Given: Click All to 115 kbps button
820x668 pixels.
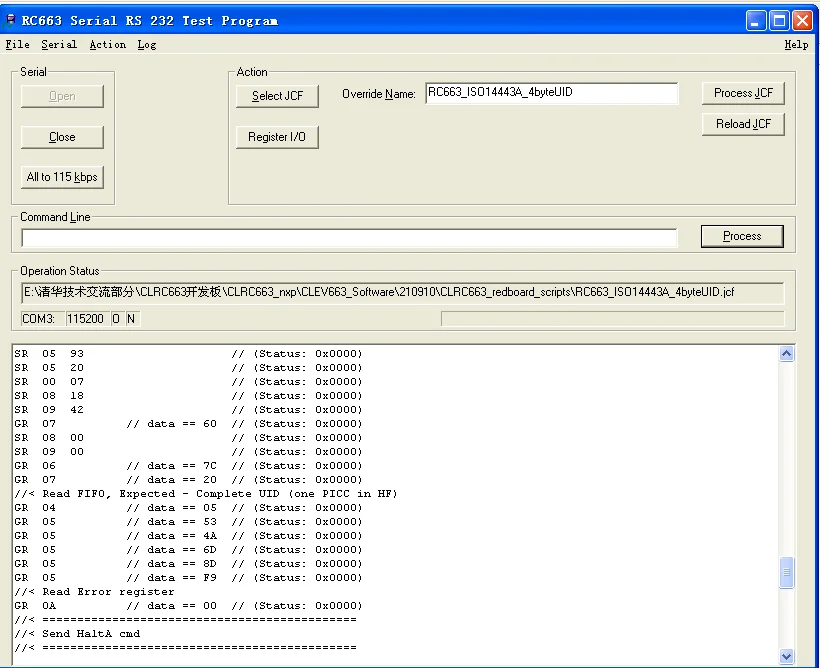Looking at the screenshot, I should (x=62, y=177).
